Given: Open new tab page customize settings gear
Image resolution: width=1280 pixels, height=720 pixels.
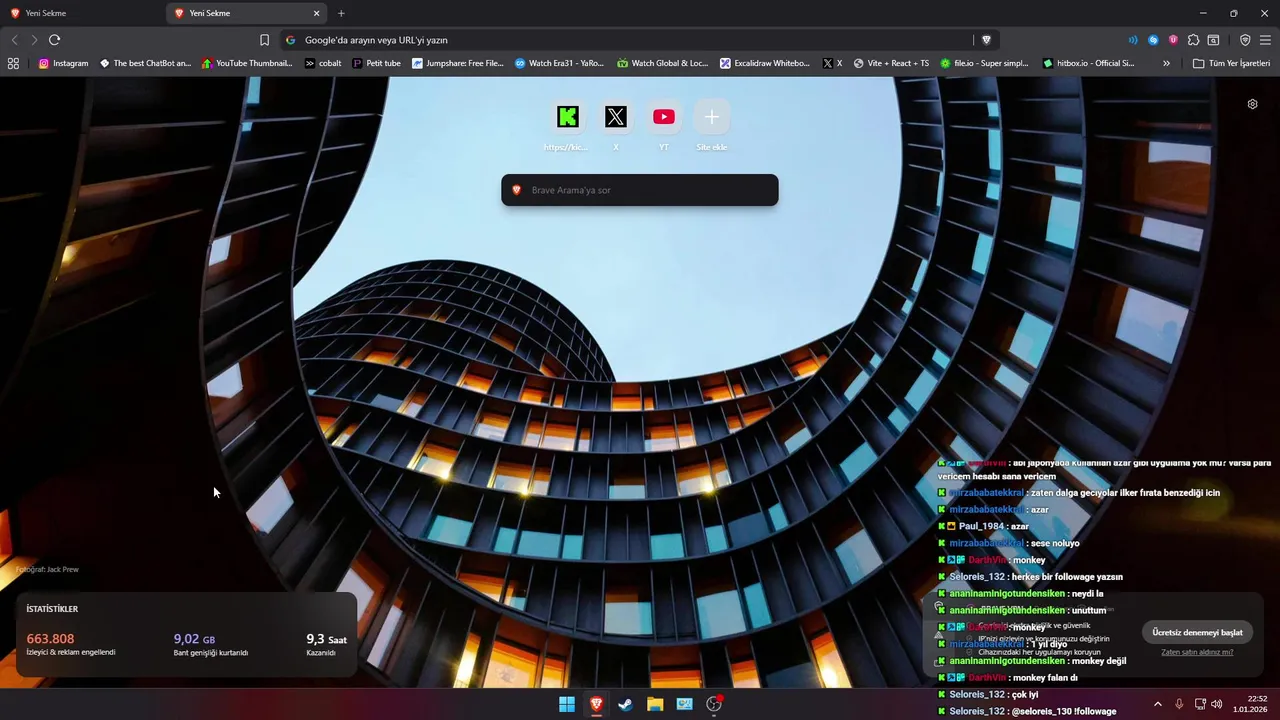Looking at the screenshot, I should [x=1252, y=104].
